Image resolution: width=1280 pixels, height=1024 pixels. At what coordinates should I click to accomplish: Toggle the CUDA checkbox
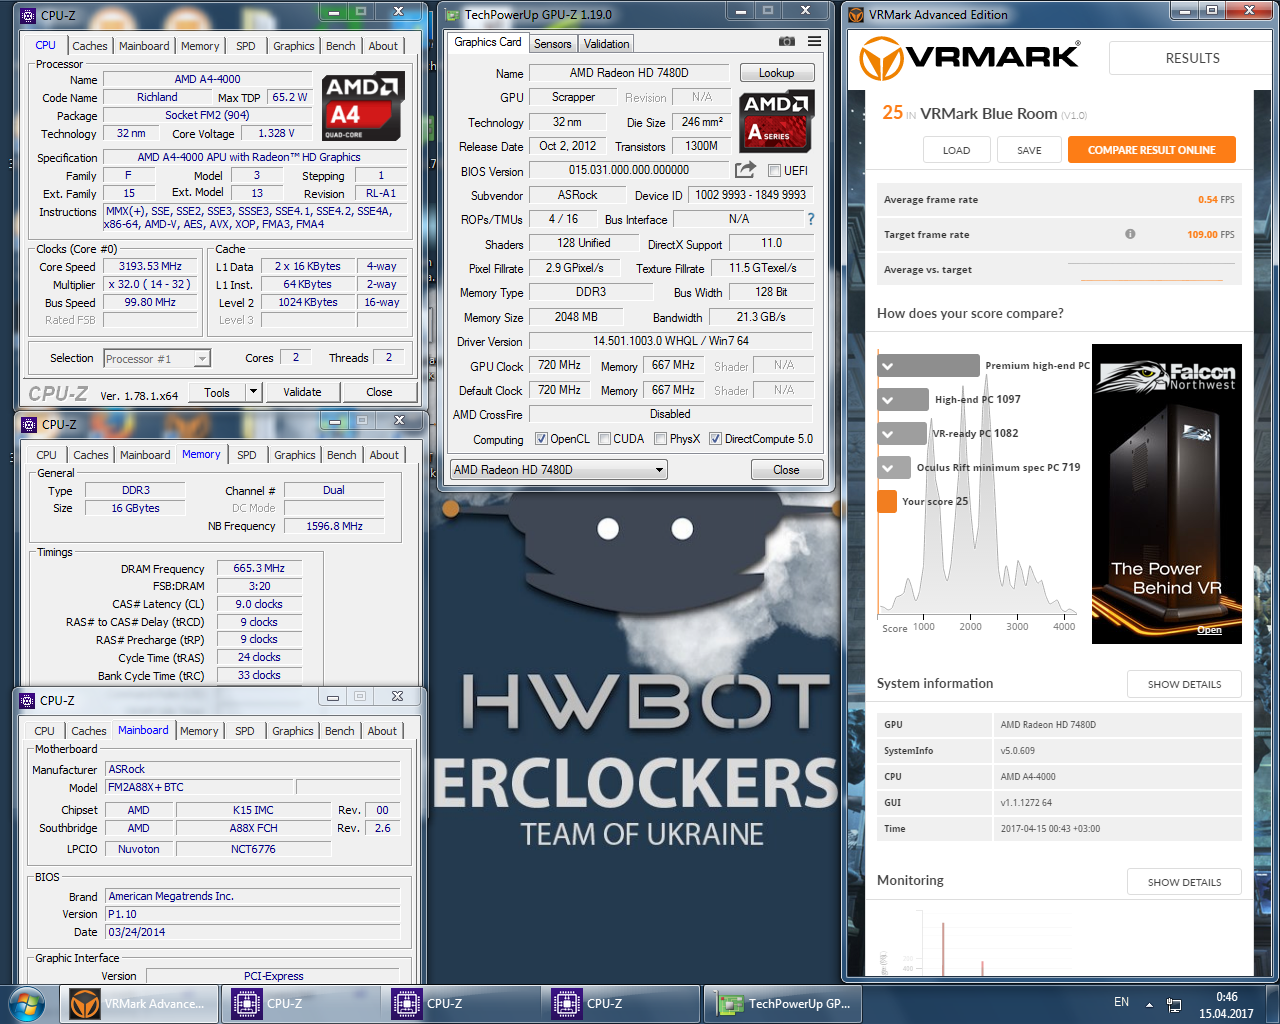click(604, 438)
